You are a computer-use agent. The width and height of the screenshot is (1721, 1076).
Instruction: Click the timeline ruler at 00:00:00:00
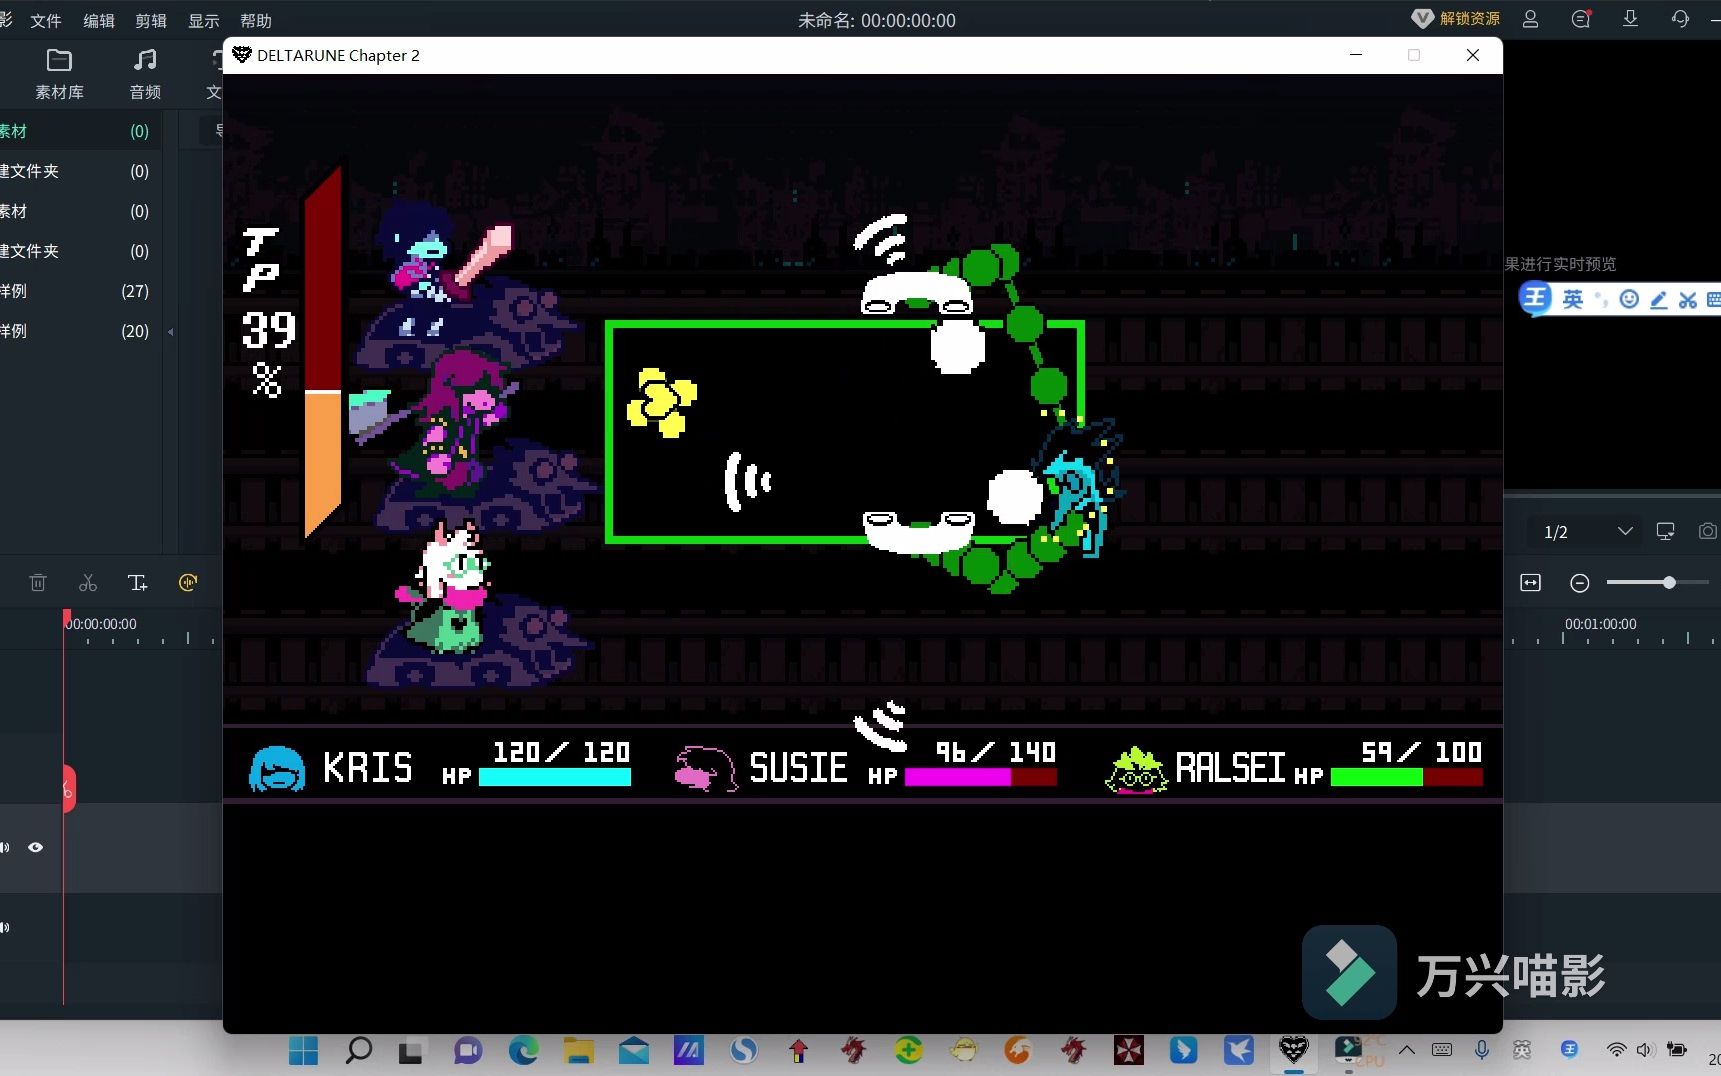[x=101, y=624]
